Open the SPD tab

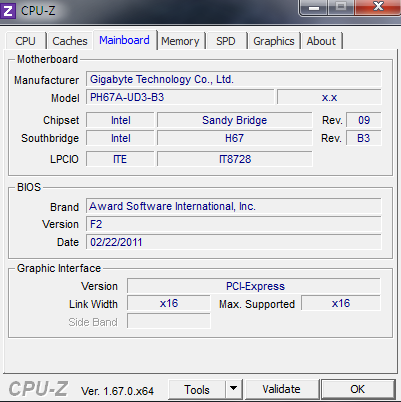tap(226, 41)
